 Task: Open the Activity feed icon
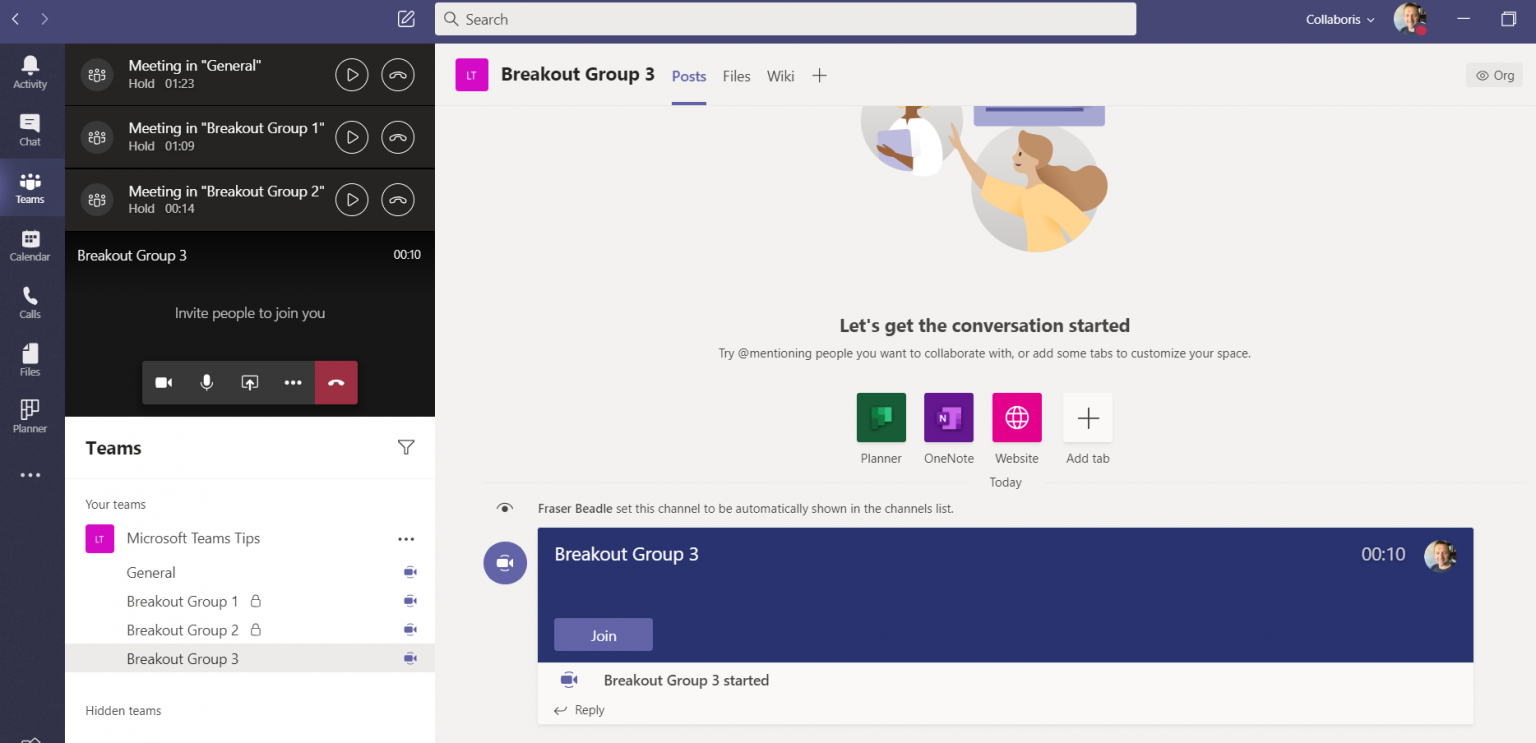pyautogui.click(x=29, y=68)
